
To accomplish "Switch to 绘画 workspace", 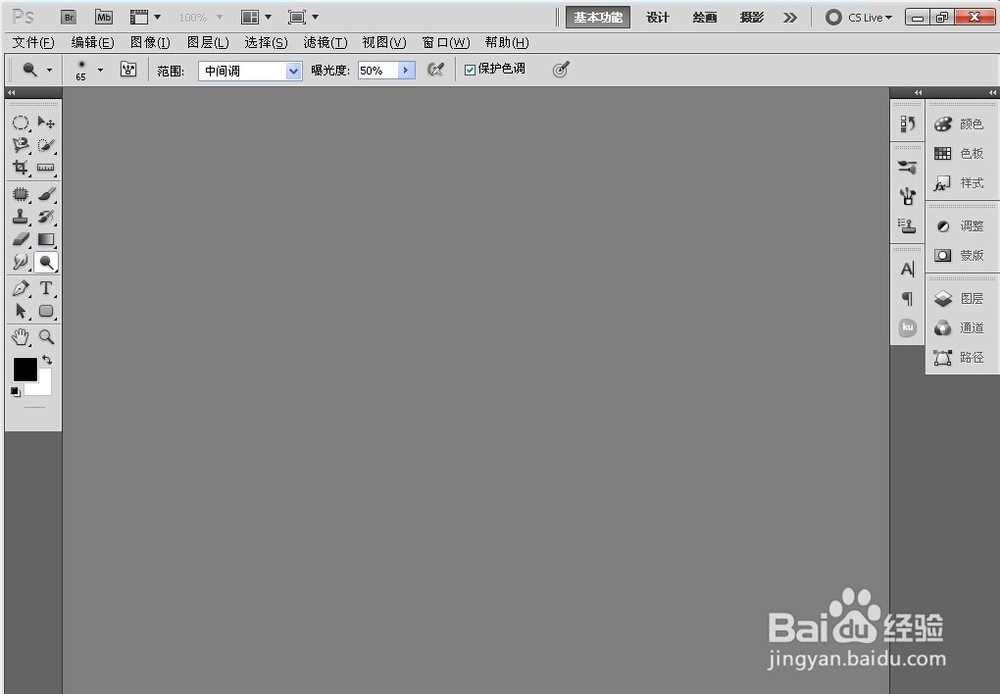I will [x=705, y=17].
